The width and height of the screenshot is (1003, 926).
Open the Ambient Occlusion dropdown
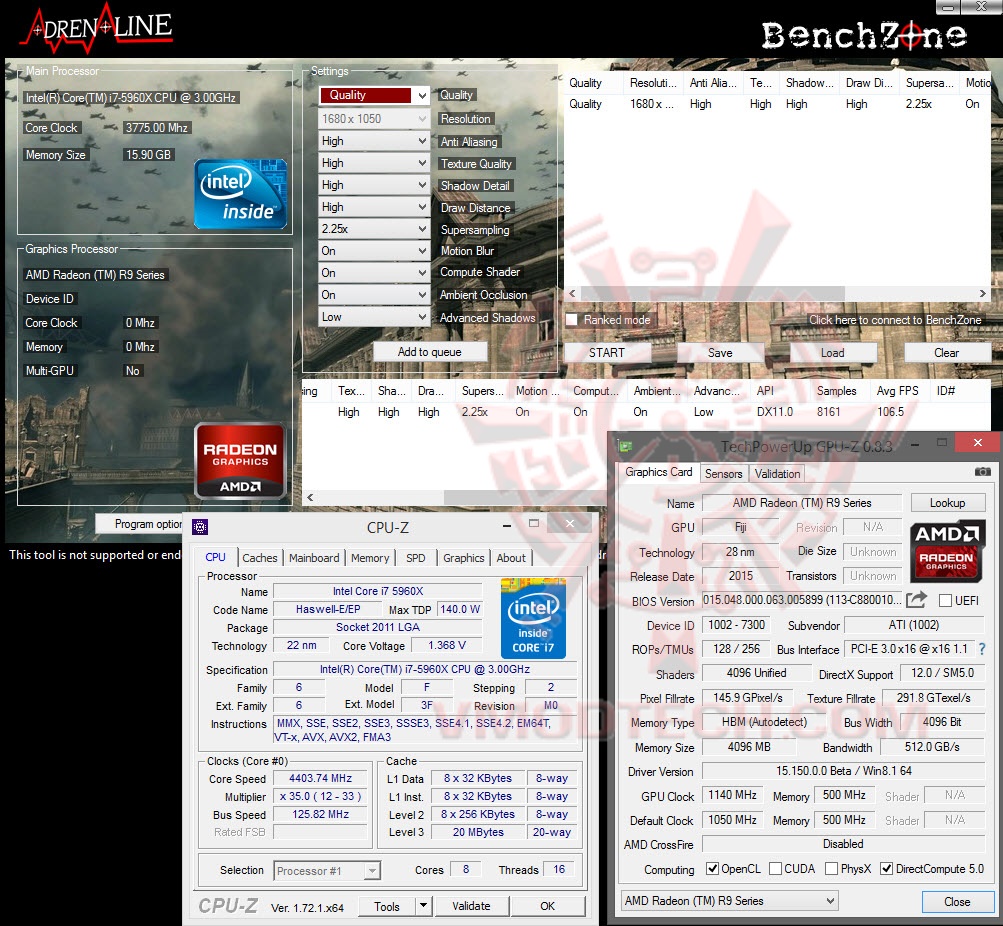pos(374,295)
